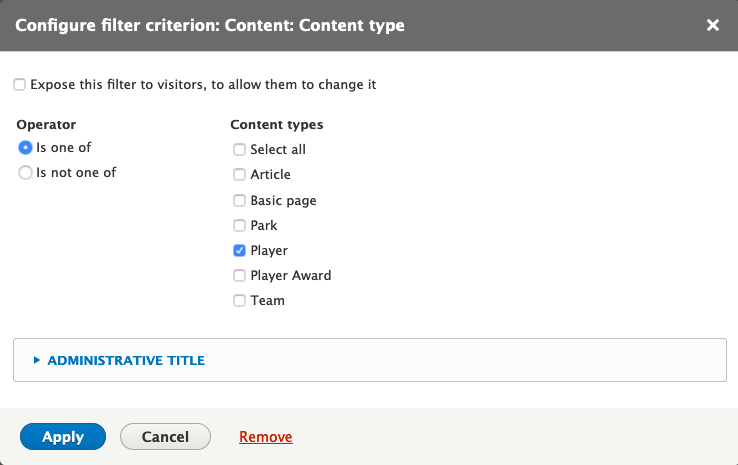Enable the Park content type

(239, 225)
